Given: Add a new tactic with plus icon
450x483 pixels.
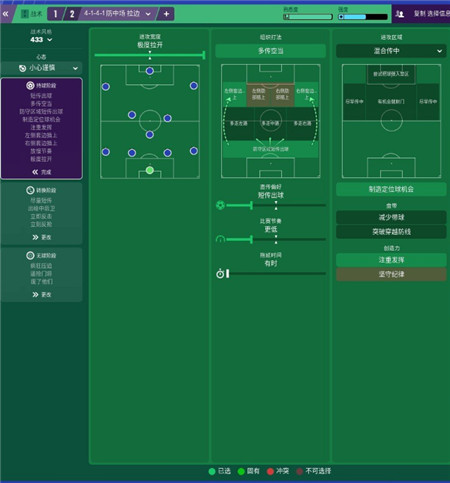Looking at the screenshot, I should (x=166, y=14).
